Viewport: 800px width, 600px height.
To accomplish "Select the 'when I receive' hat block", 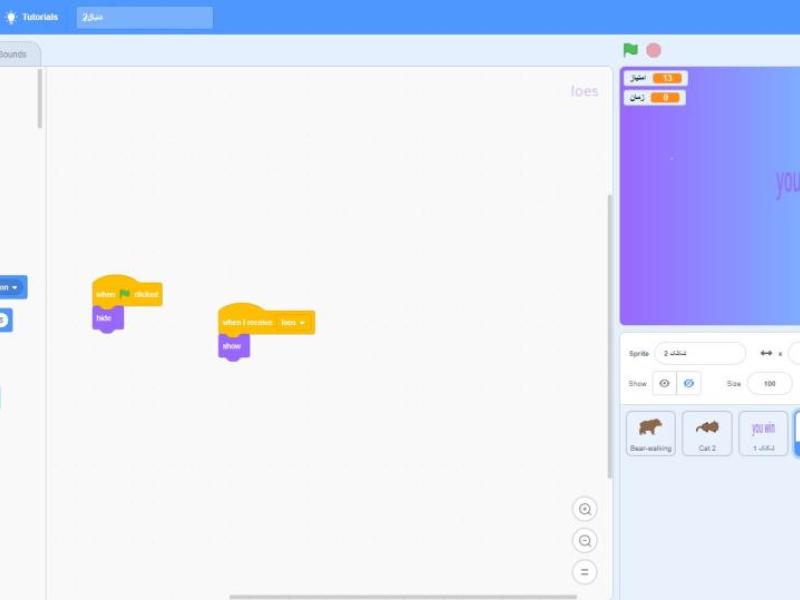I will (266, 319).
